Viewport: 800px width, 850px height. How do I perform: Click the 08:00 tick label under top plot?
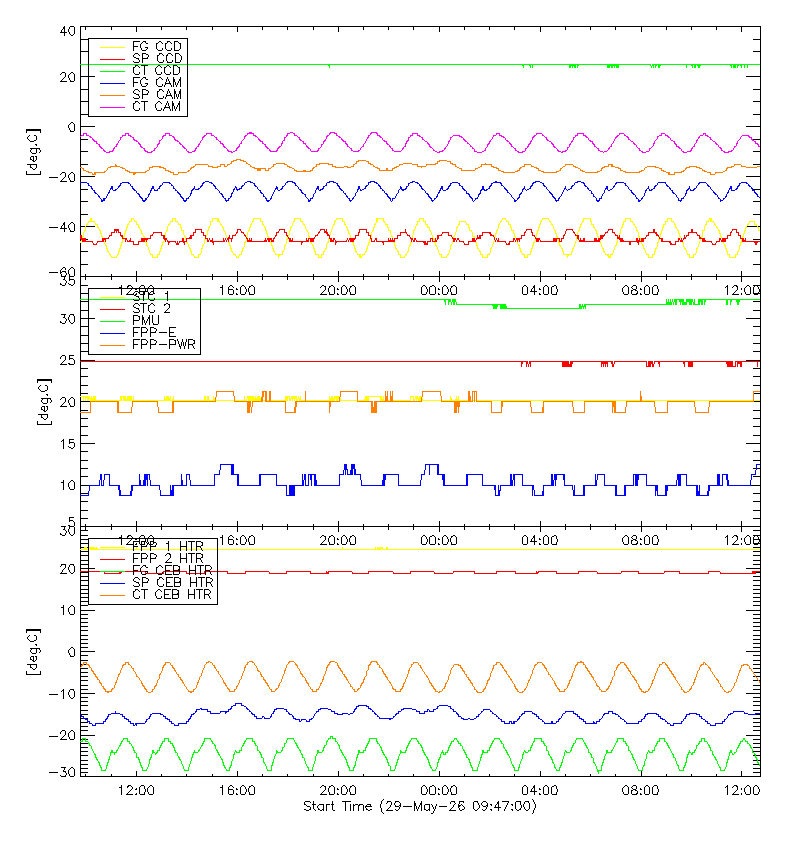coord(641,291)
